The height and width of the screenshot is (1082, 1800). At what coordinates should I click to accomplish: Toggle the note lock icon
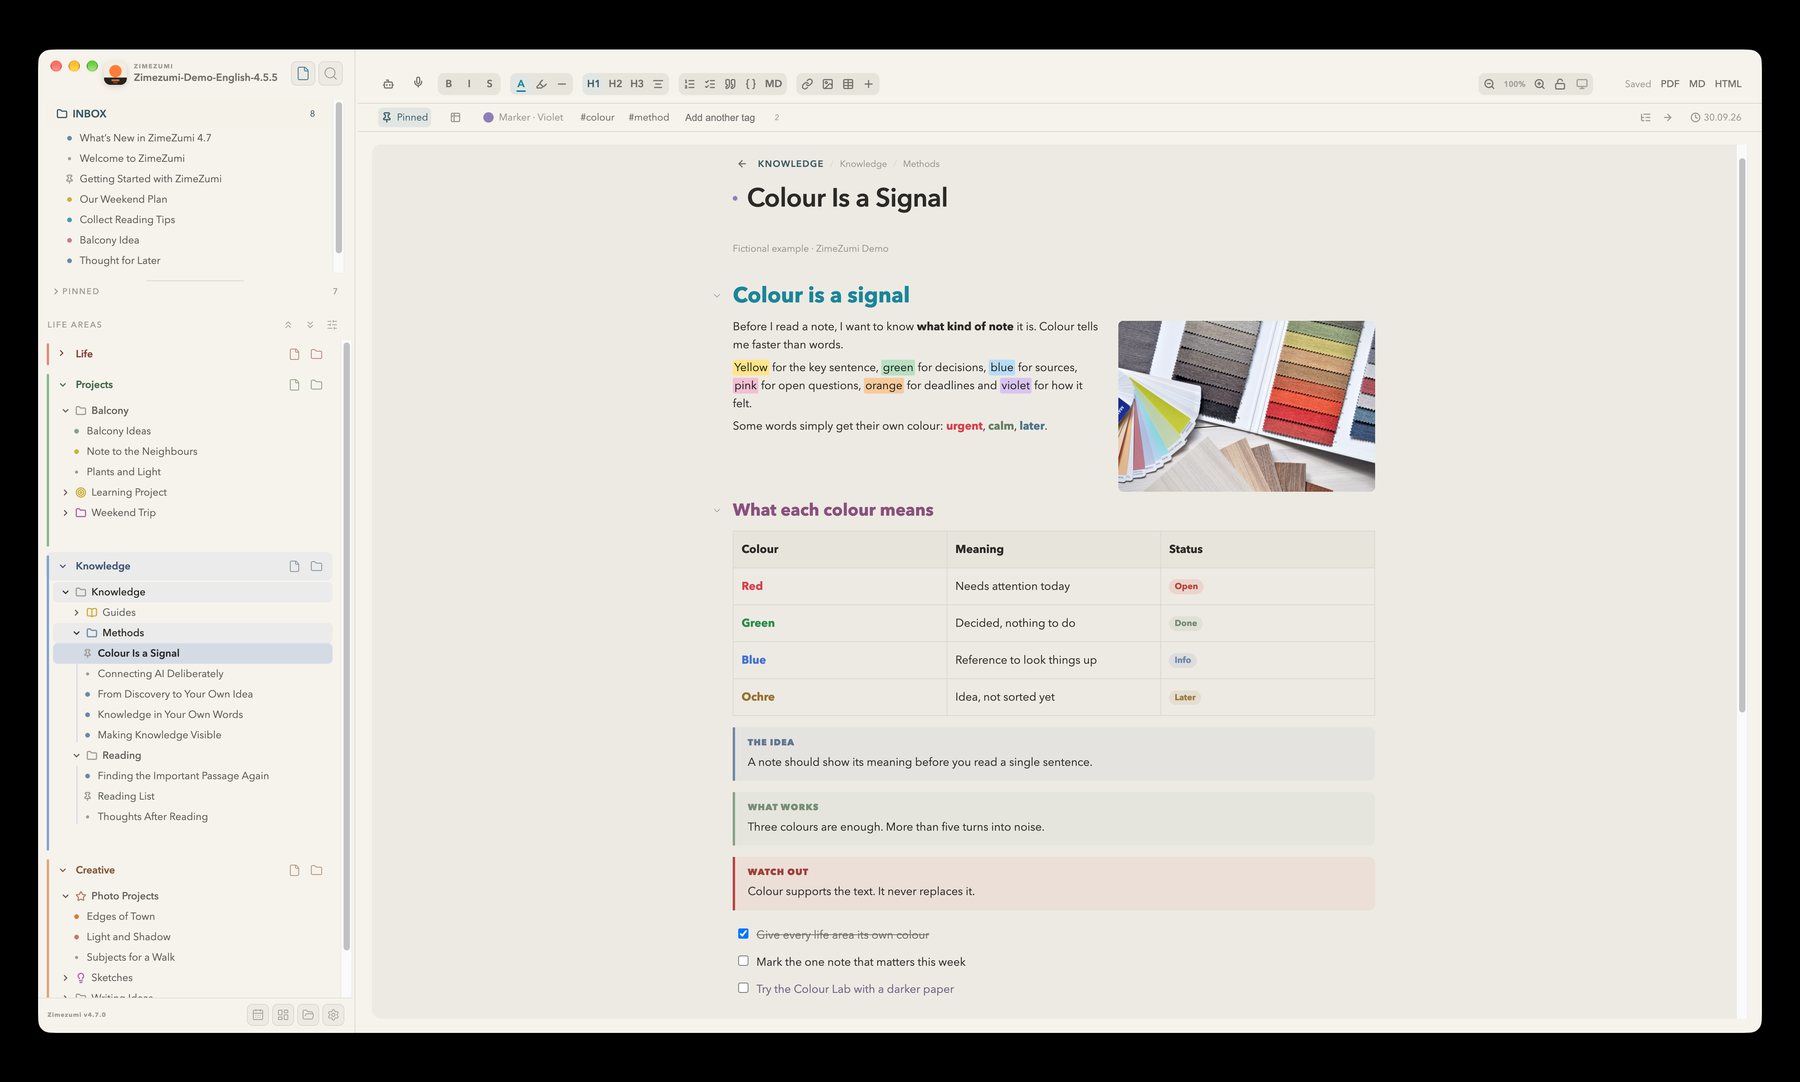[x=1560, y=84]
